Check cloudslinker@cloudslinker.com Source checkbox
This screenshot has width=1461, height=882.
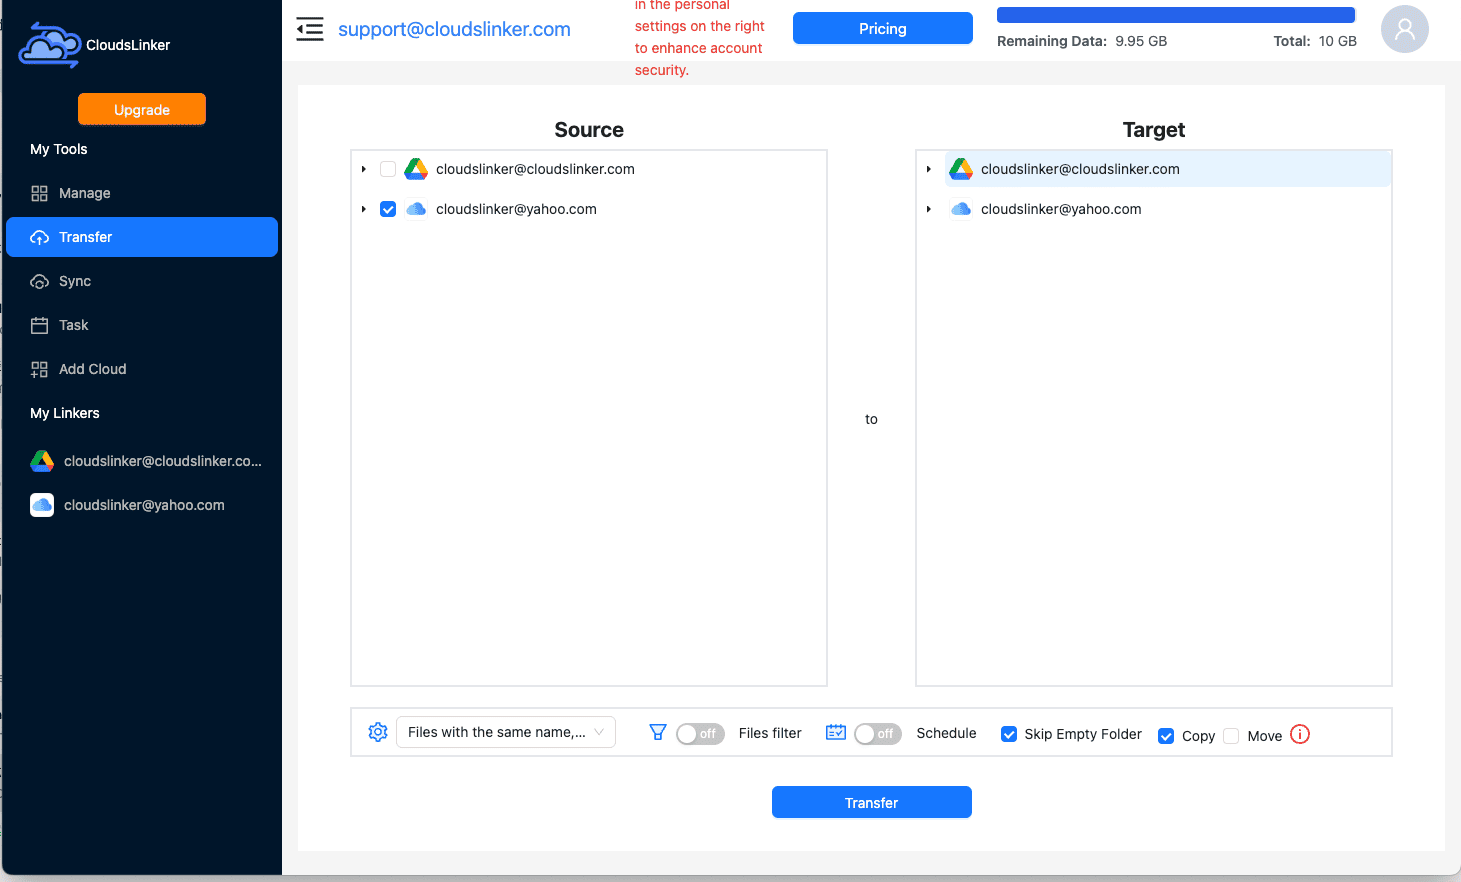(388, 169)
